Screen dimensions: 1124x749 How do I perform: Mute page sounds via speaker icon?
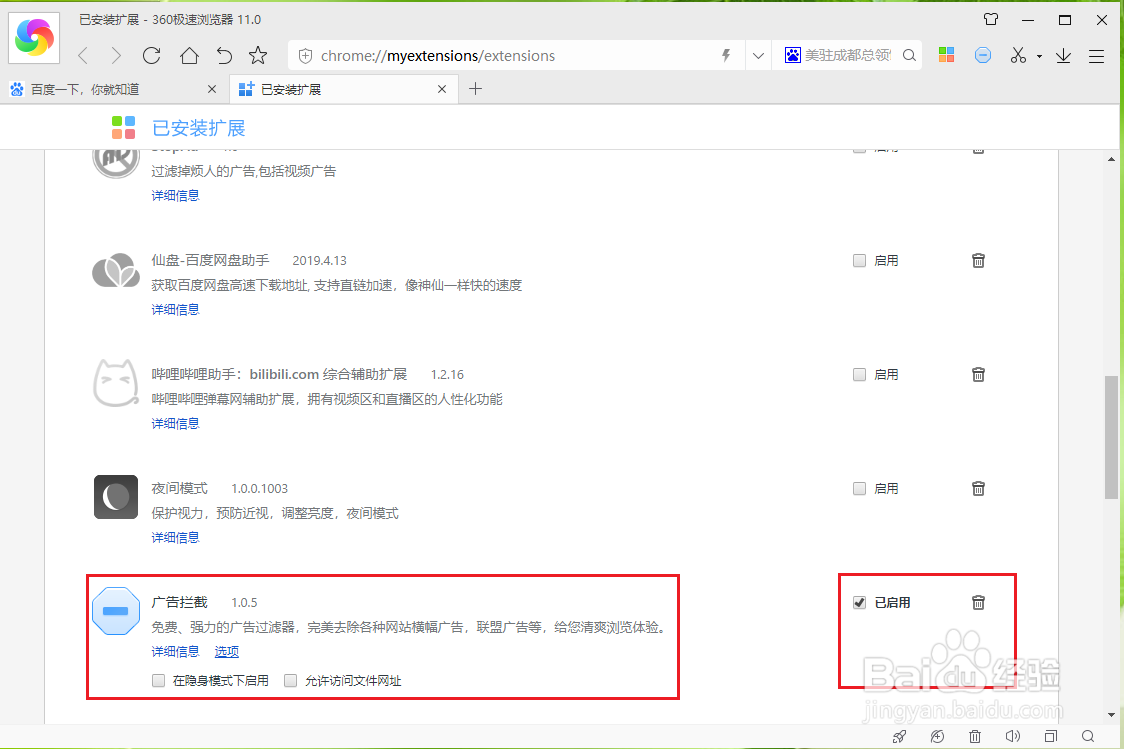1014,735
